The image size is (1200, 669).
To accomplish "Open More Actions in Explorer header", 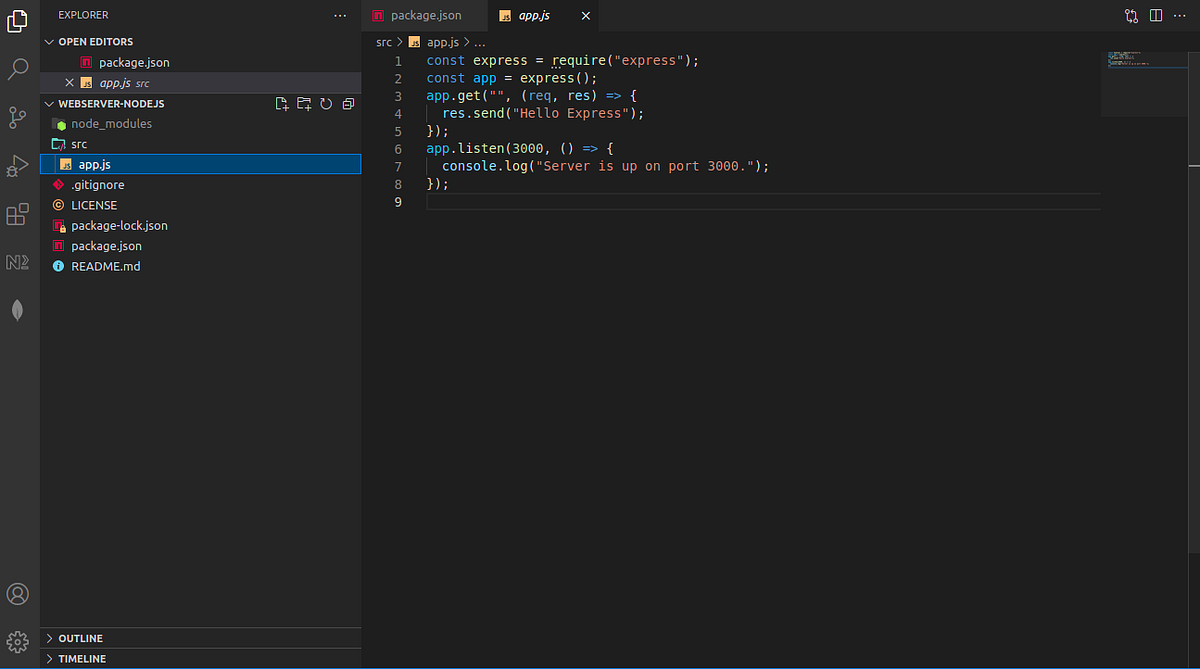I will (x=340, y=15).
